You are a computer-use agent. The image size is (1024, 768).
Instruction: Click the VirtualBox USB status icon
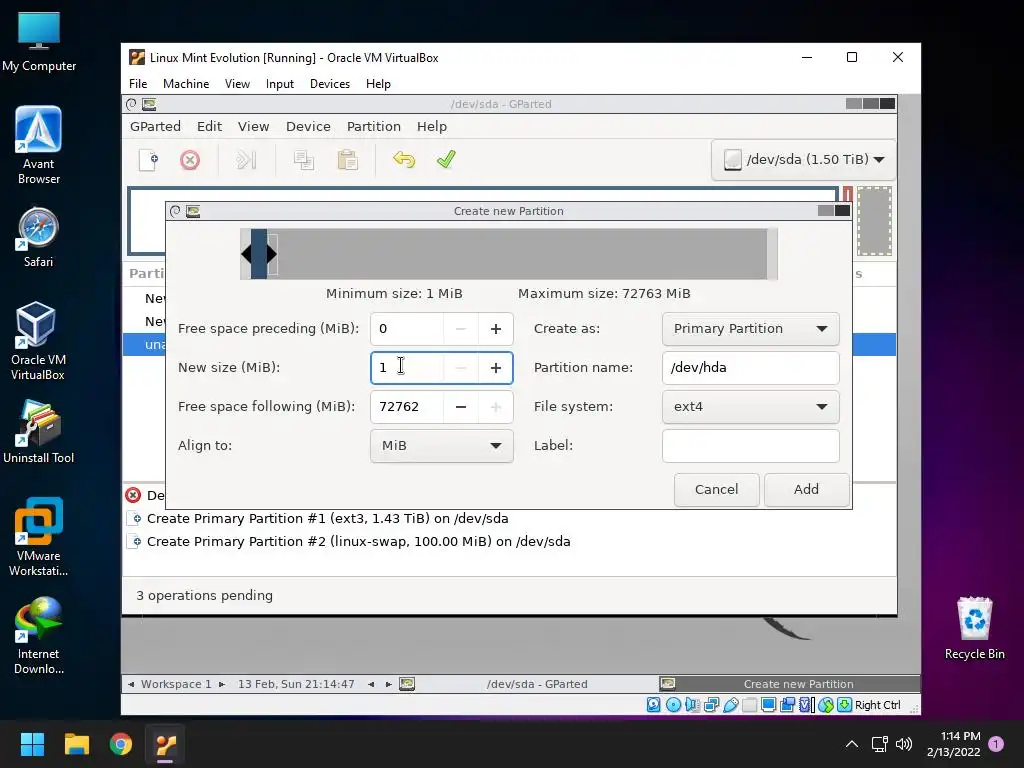731,705
